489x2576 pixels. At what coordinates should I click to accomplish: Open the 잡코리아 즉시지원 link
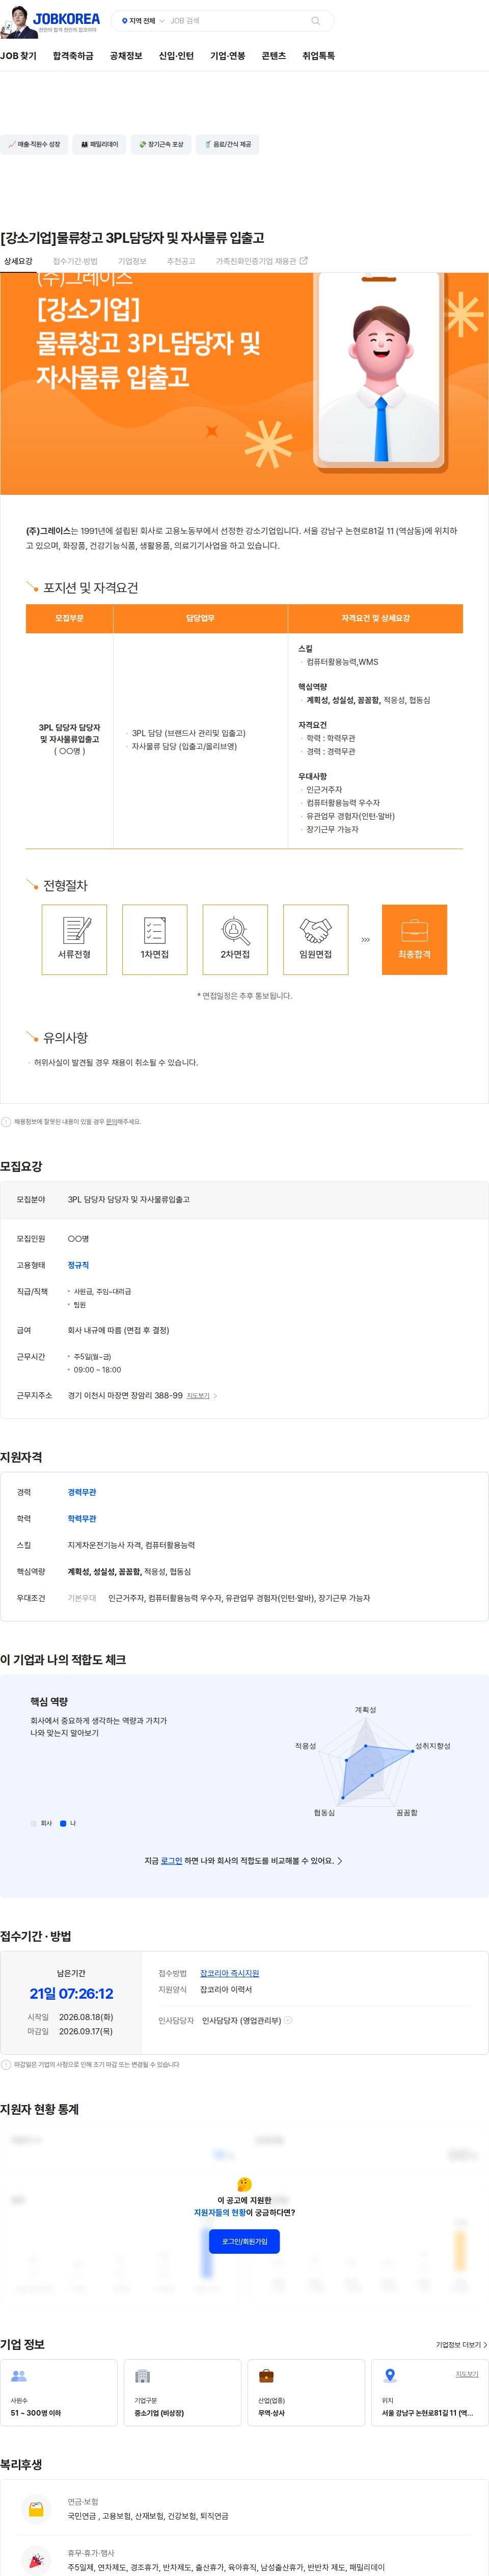point(229,1973)
